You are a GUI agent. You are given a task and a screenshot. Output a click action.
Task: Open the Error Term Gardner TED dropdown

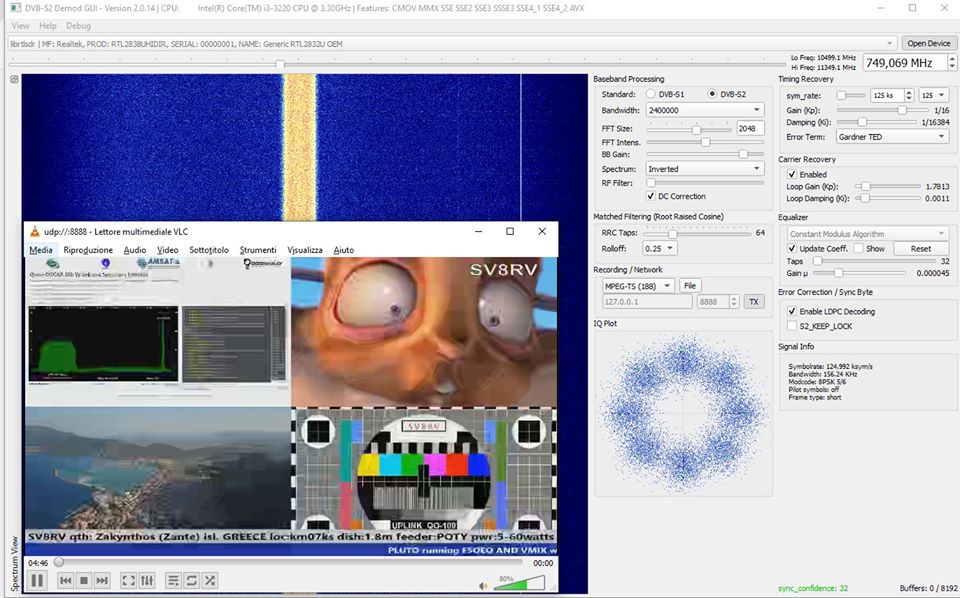[x=892, y=137]
